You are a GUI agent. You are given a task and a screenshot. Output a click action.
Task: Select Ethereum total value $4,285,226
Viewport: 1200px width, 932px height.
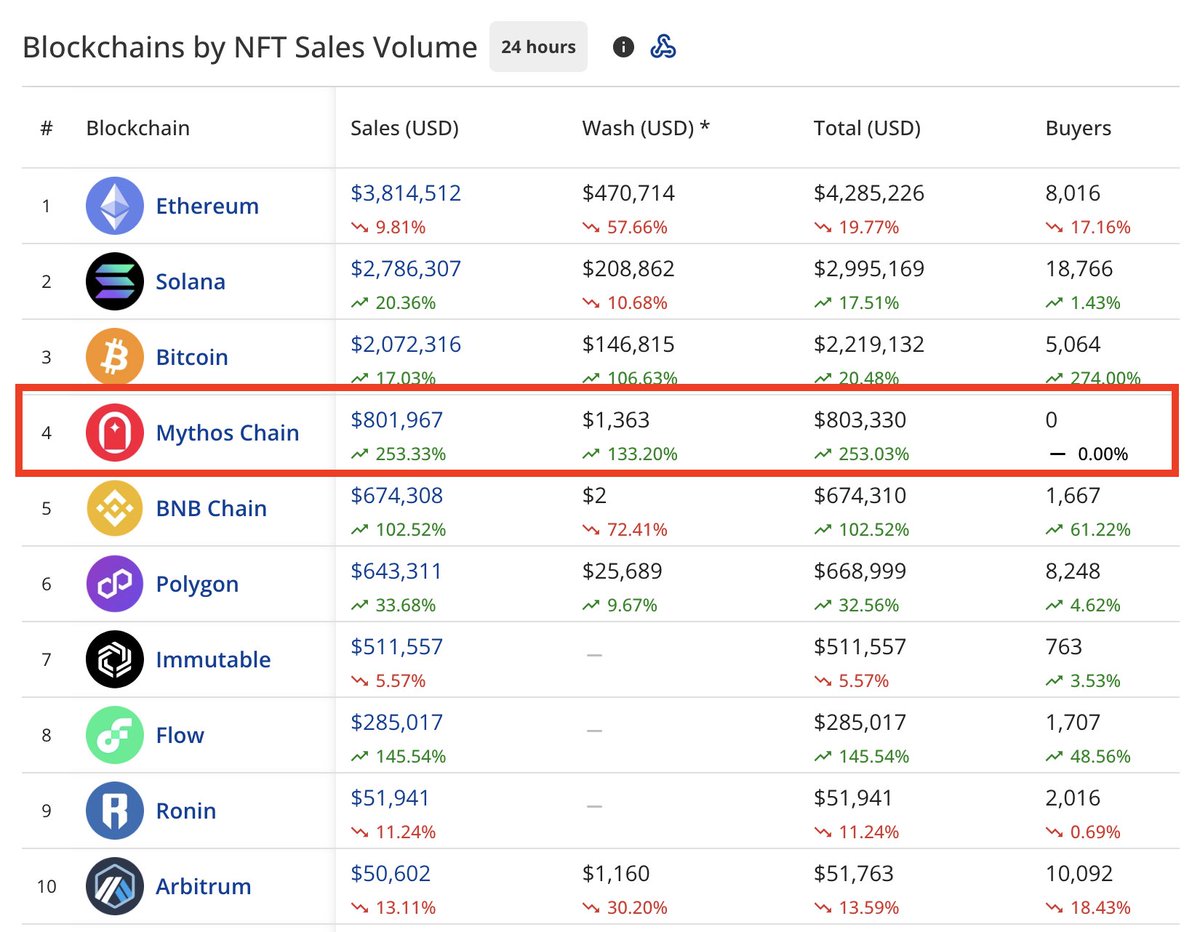point(869,193)
